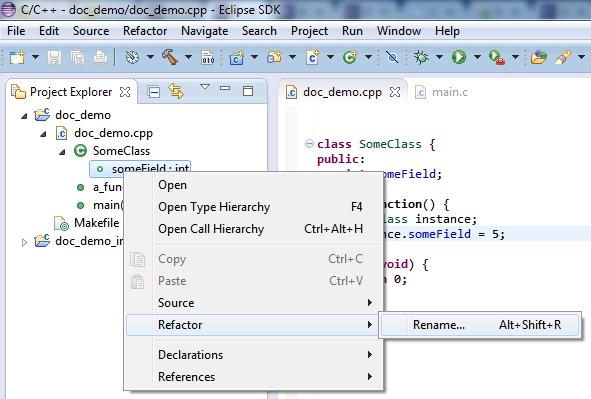Click the Print toolbar icon

point(100,58)
